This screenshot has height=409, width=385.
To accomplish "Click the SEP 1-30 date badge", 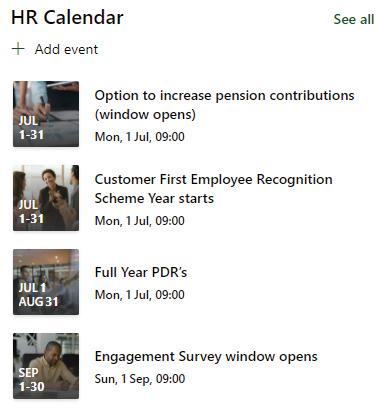I will [x=31, y=379].
